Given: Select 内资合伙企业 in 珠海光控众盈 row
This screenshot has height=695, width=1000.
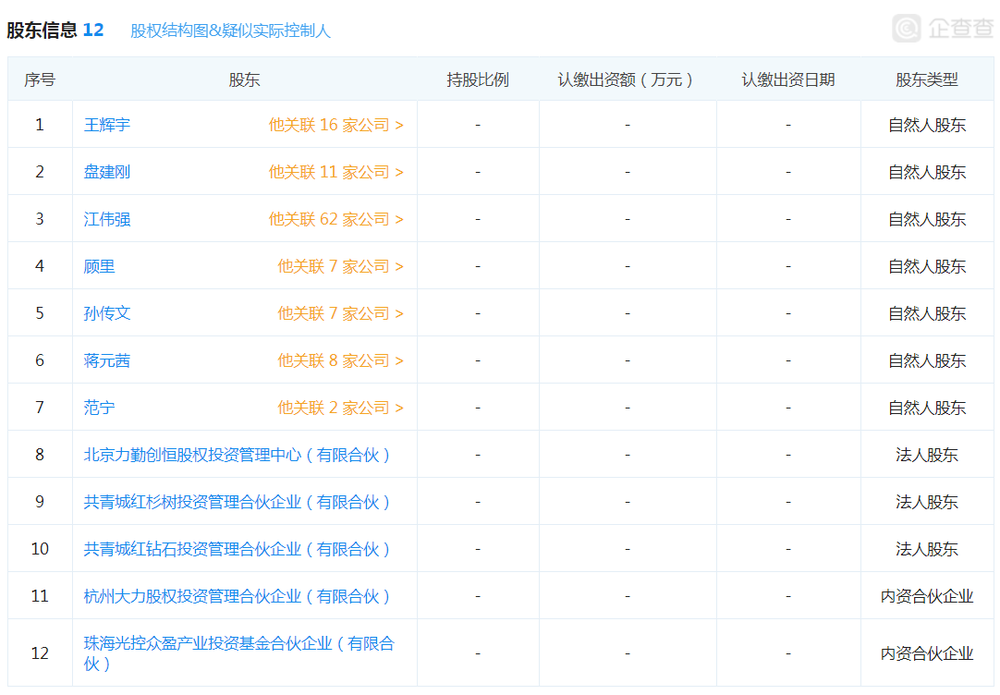Looking at the screenshot, I should (x=927, y=653).
